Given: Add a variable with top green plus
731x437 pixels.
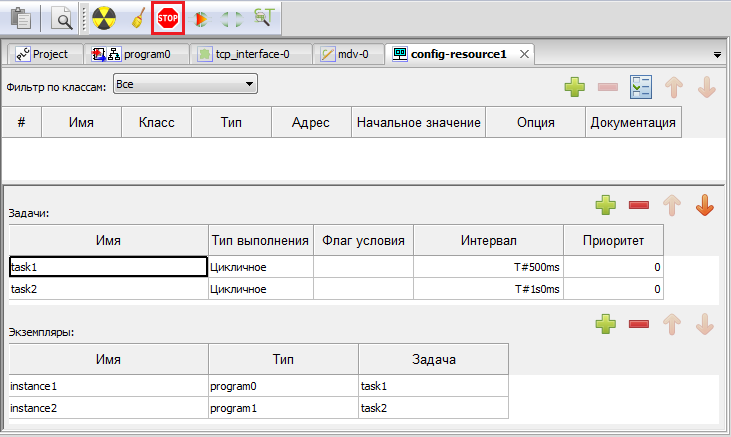Looking at the screenshot, I should pyautogui.click(x=574, y=88).
